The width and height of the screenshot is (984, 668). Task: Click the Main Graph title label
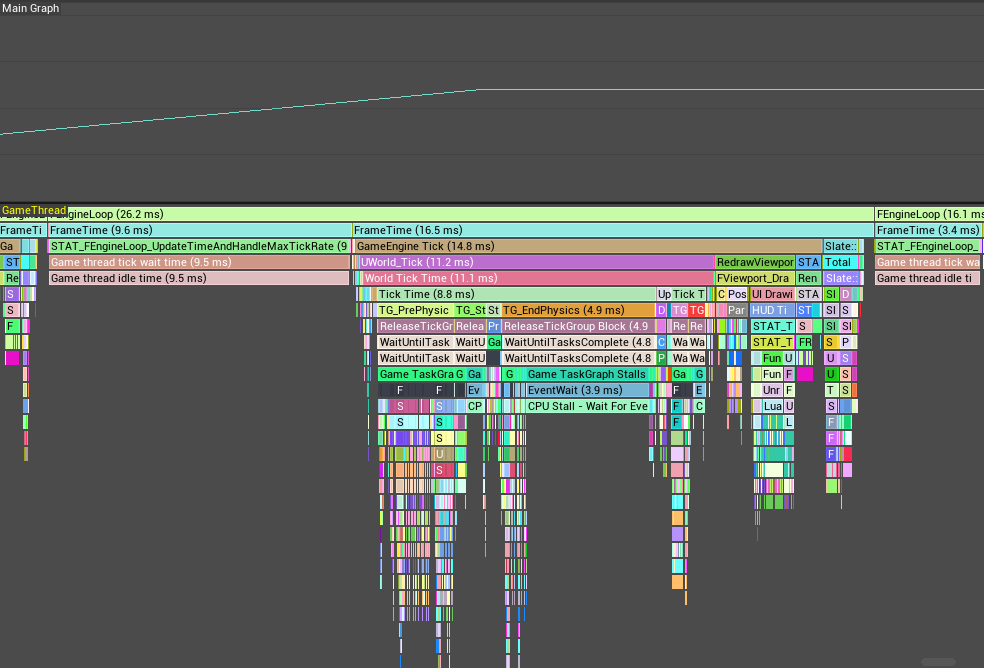(31, 8)
